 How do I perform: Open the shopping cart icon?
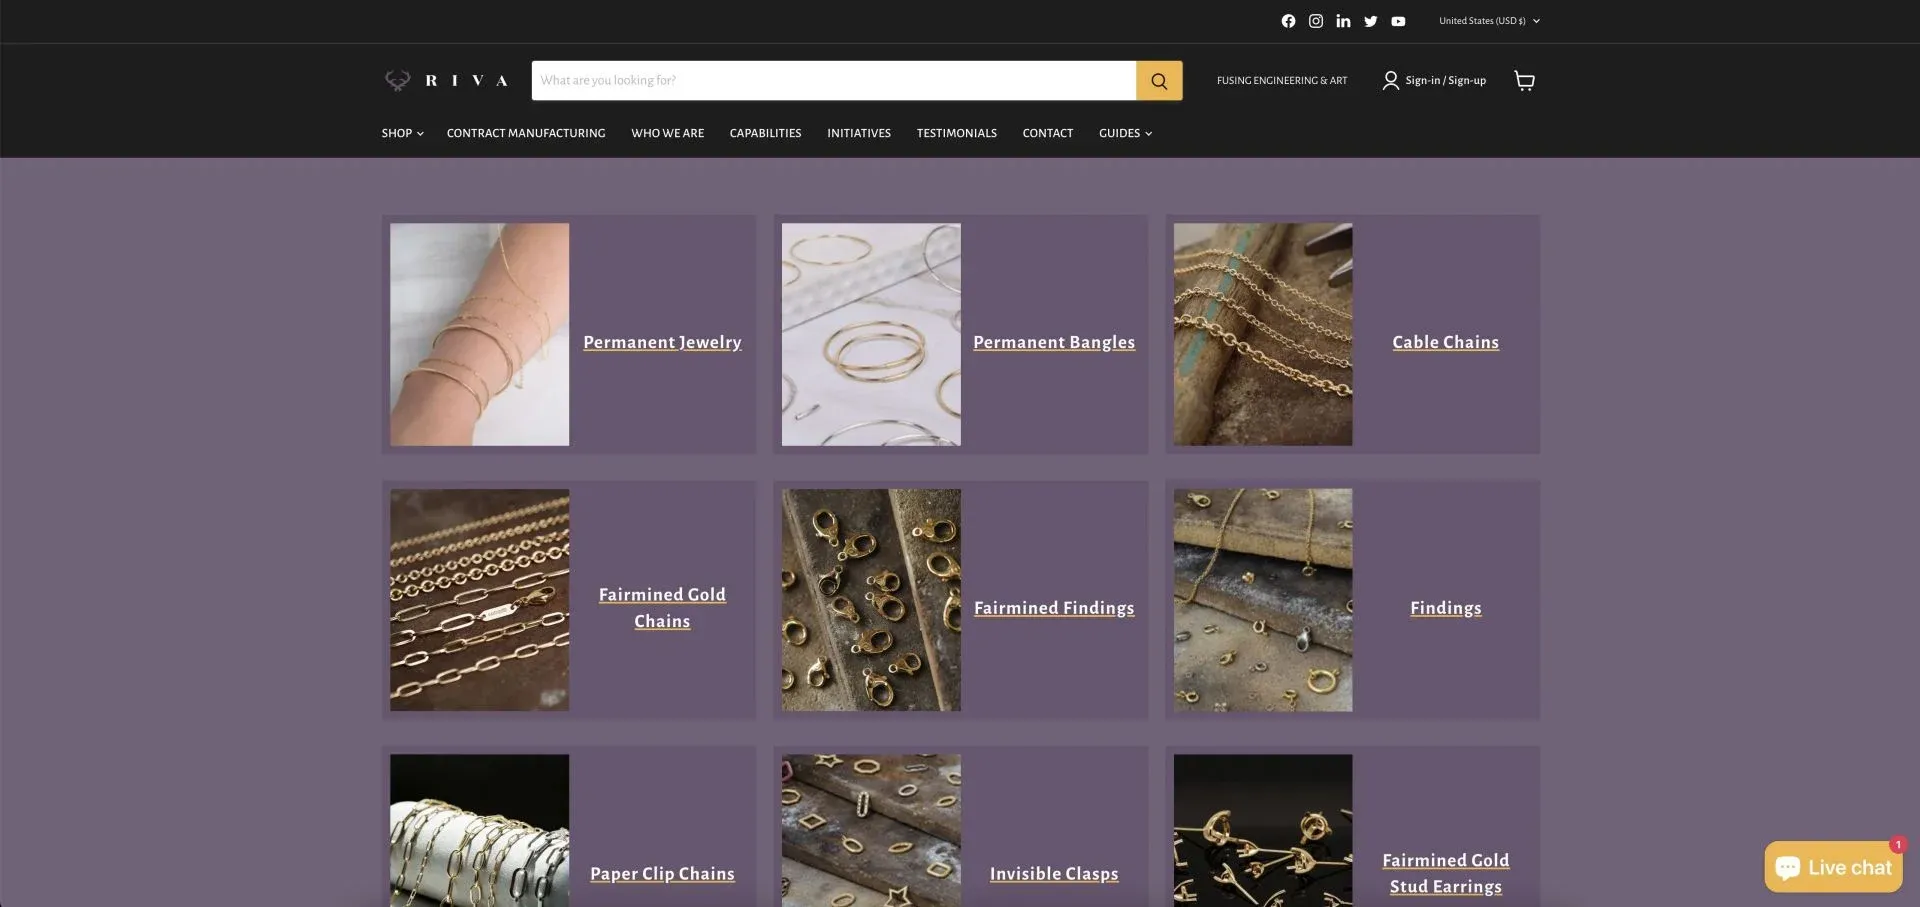coord(1524,81)
